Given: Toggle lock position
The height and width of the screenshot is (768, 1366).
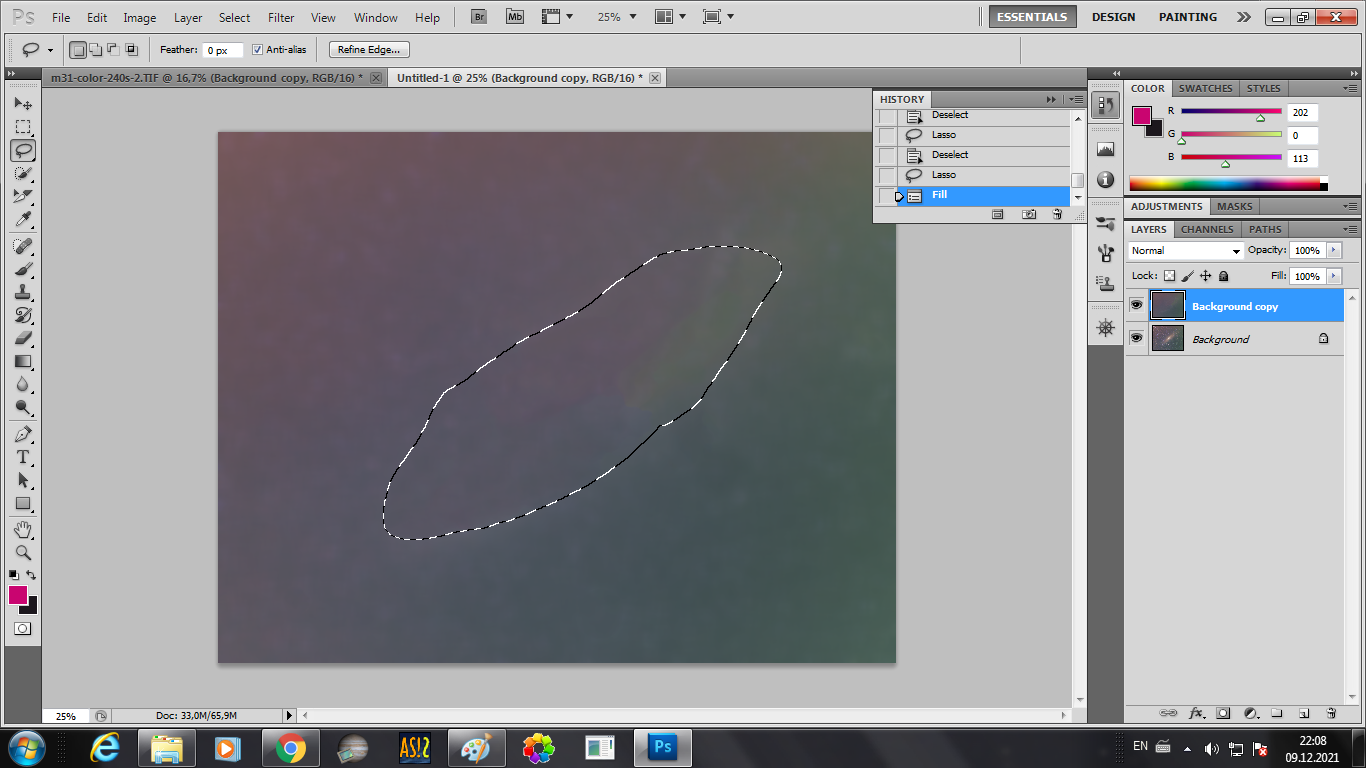Looking at the screenshot, I should (1206, 276).
